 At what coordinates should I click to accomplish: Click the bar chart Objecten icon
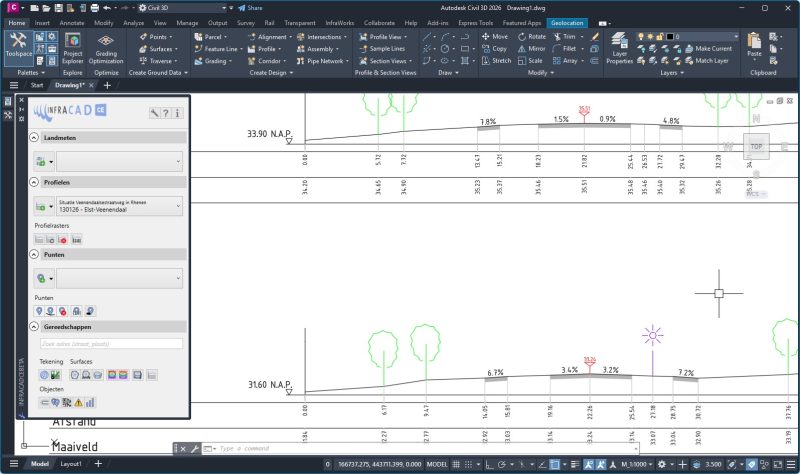(x=90, y=403)
